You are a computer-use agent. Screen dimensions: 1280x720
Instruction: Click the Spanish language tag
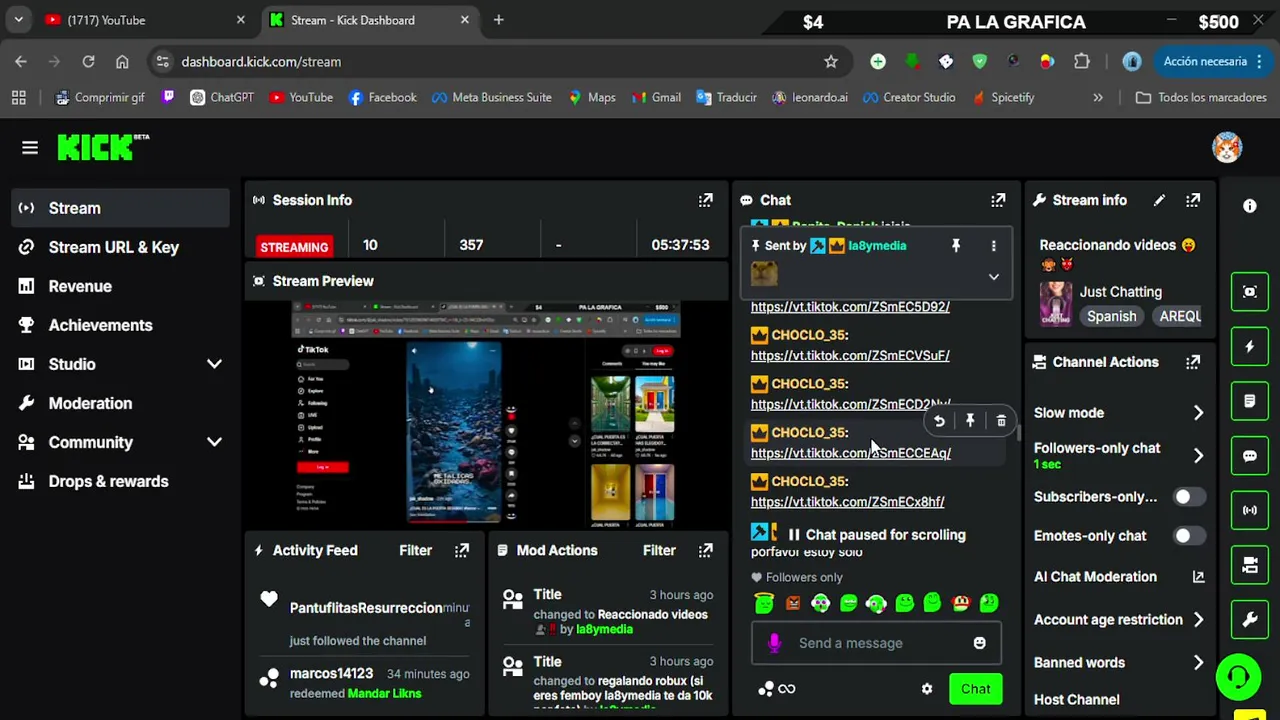pyautogui.click(x=1112, y=316)
